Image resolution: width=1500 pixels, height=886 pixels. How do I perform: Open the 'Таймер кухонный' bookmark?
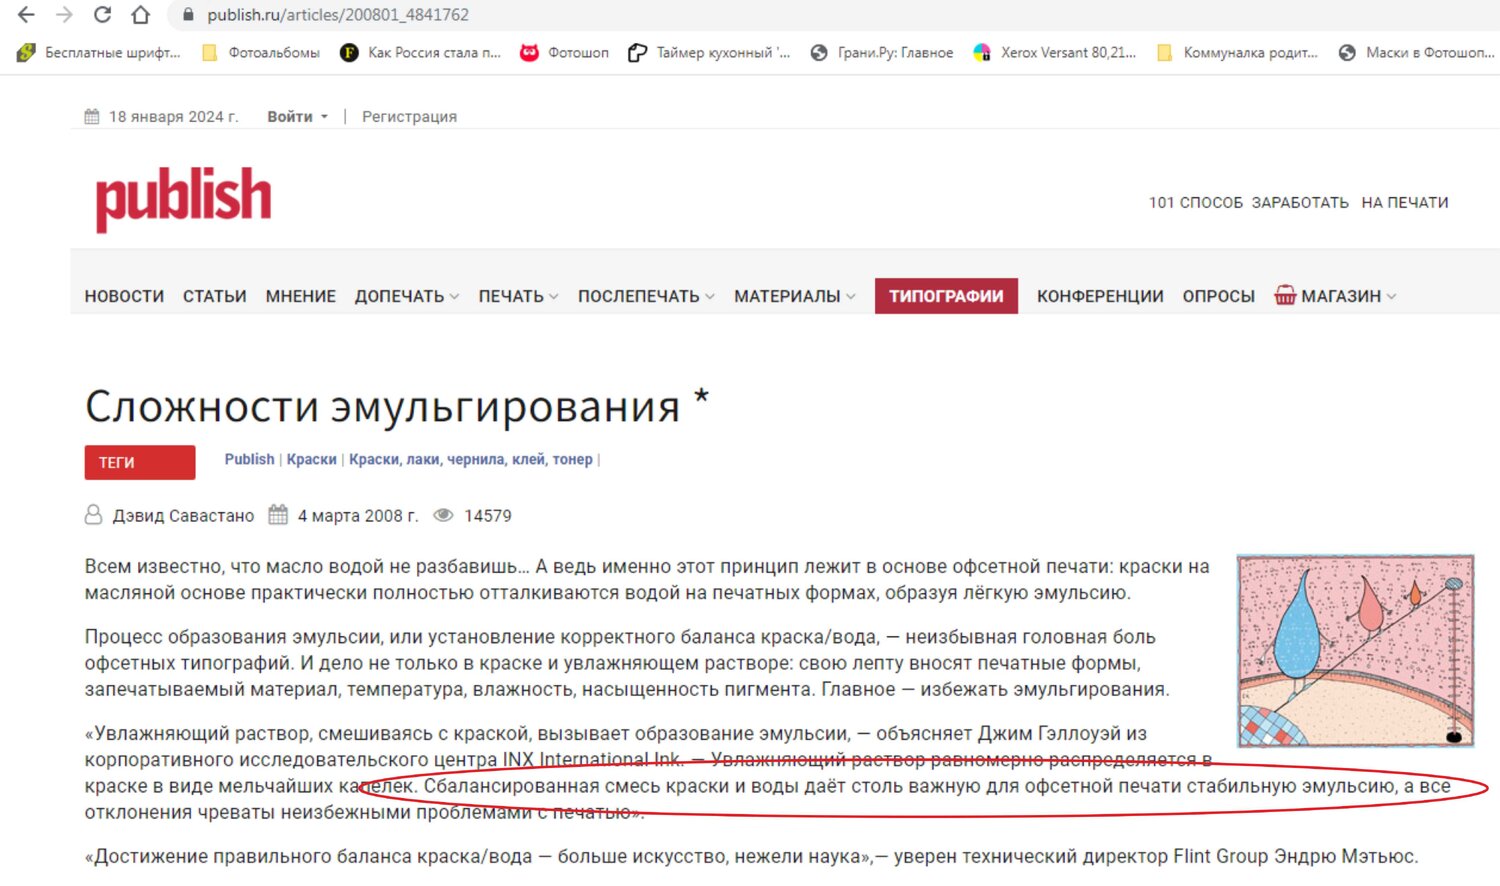coord(708,53)
